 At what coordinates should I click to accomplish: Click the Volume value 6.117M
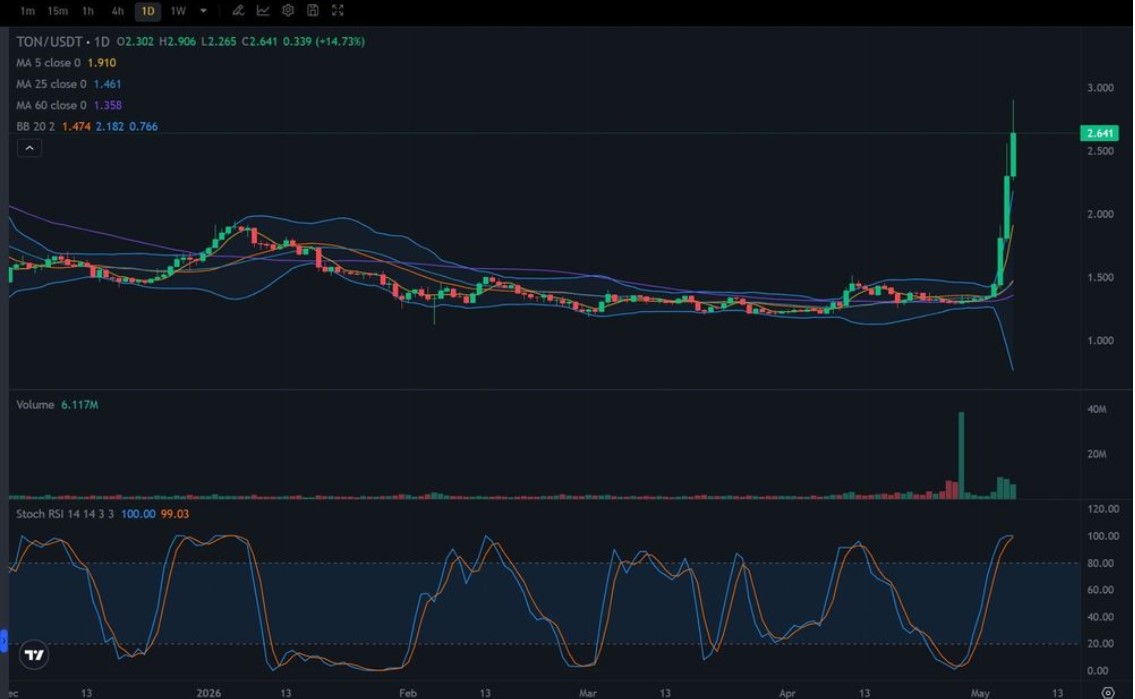point(80,404)
